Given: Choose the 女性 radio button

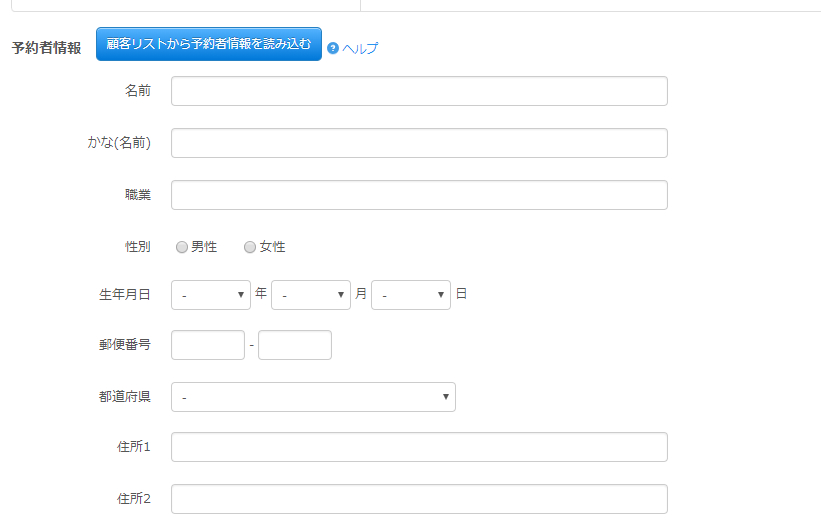Looking at the screenshot, I should pyautogui.click(x=250, y=247).
